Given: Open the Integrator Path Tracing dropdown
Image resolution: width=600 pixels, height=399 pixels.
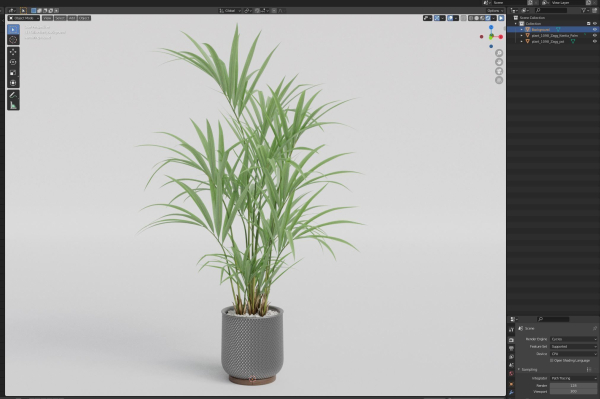Looking at the screenshot, I should (574, 378).
